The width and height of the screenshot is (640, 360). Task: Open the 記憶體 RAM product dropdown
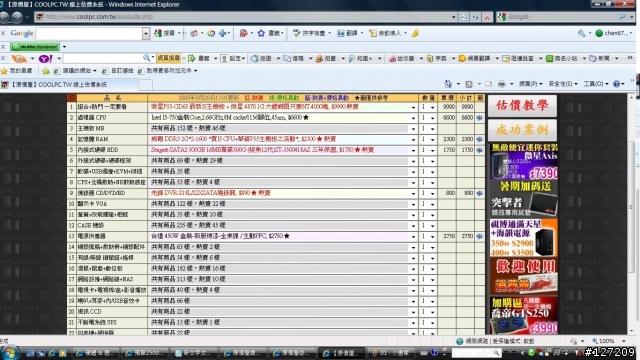(413, 140)
